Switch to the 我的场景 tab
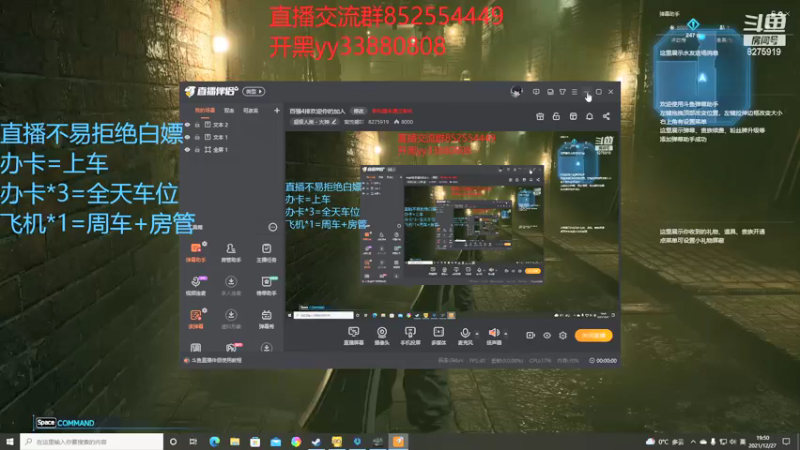800x450 pixels. click(x=205, y=110)
